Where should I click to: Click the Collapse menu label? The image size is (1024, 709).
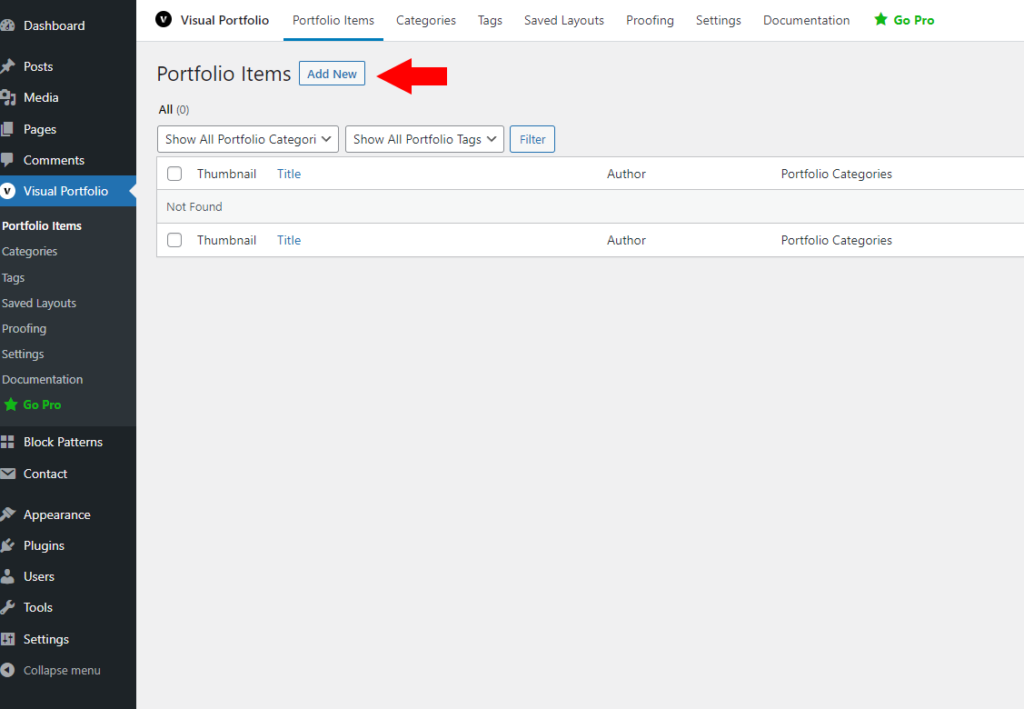coord(62,670)
